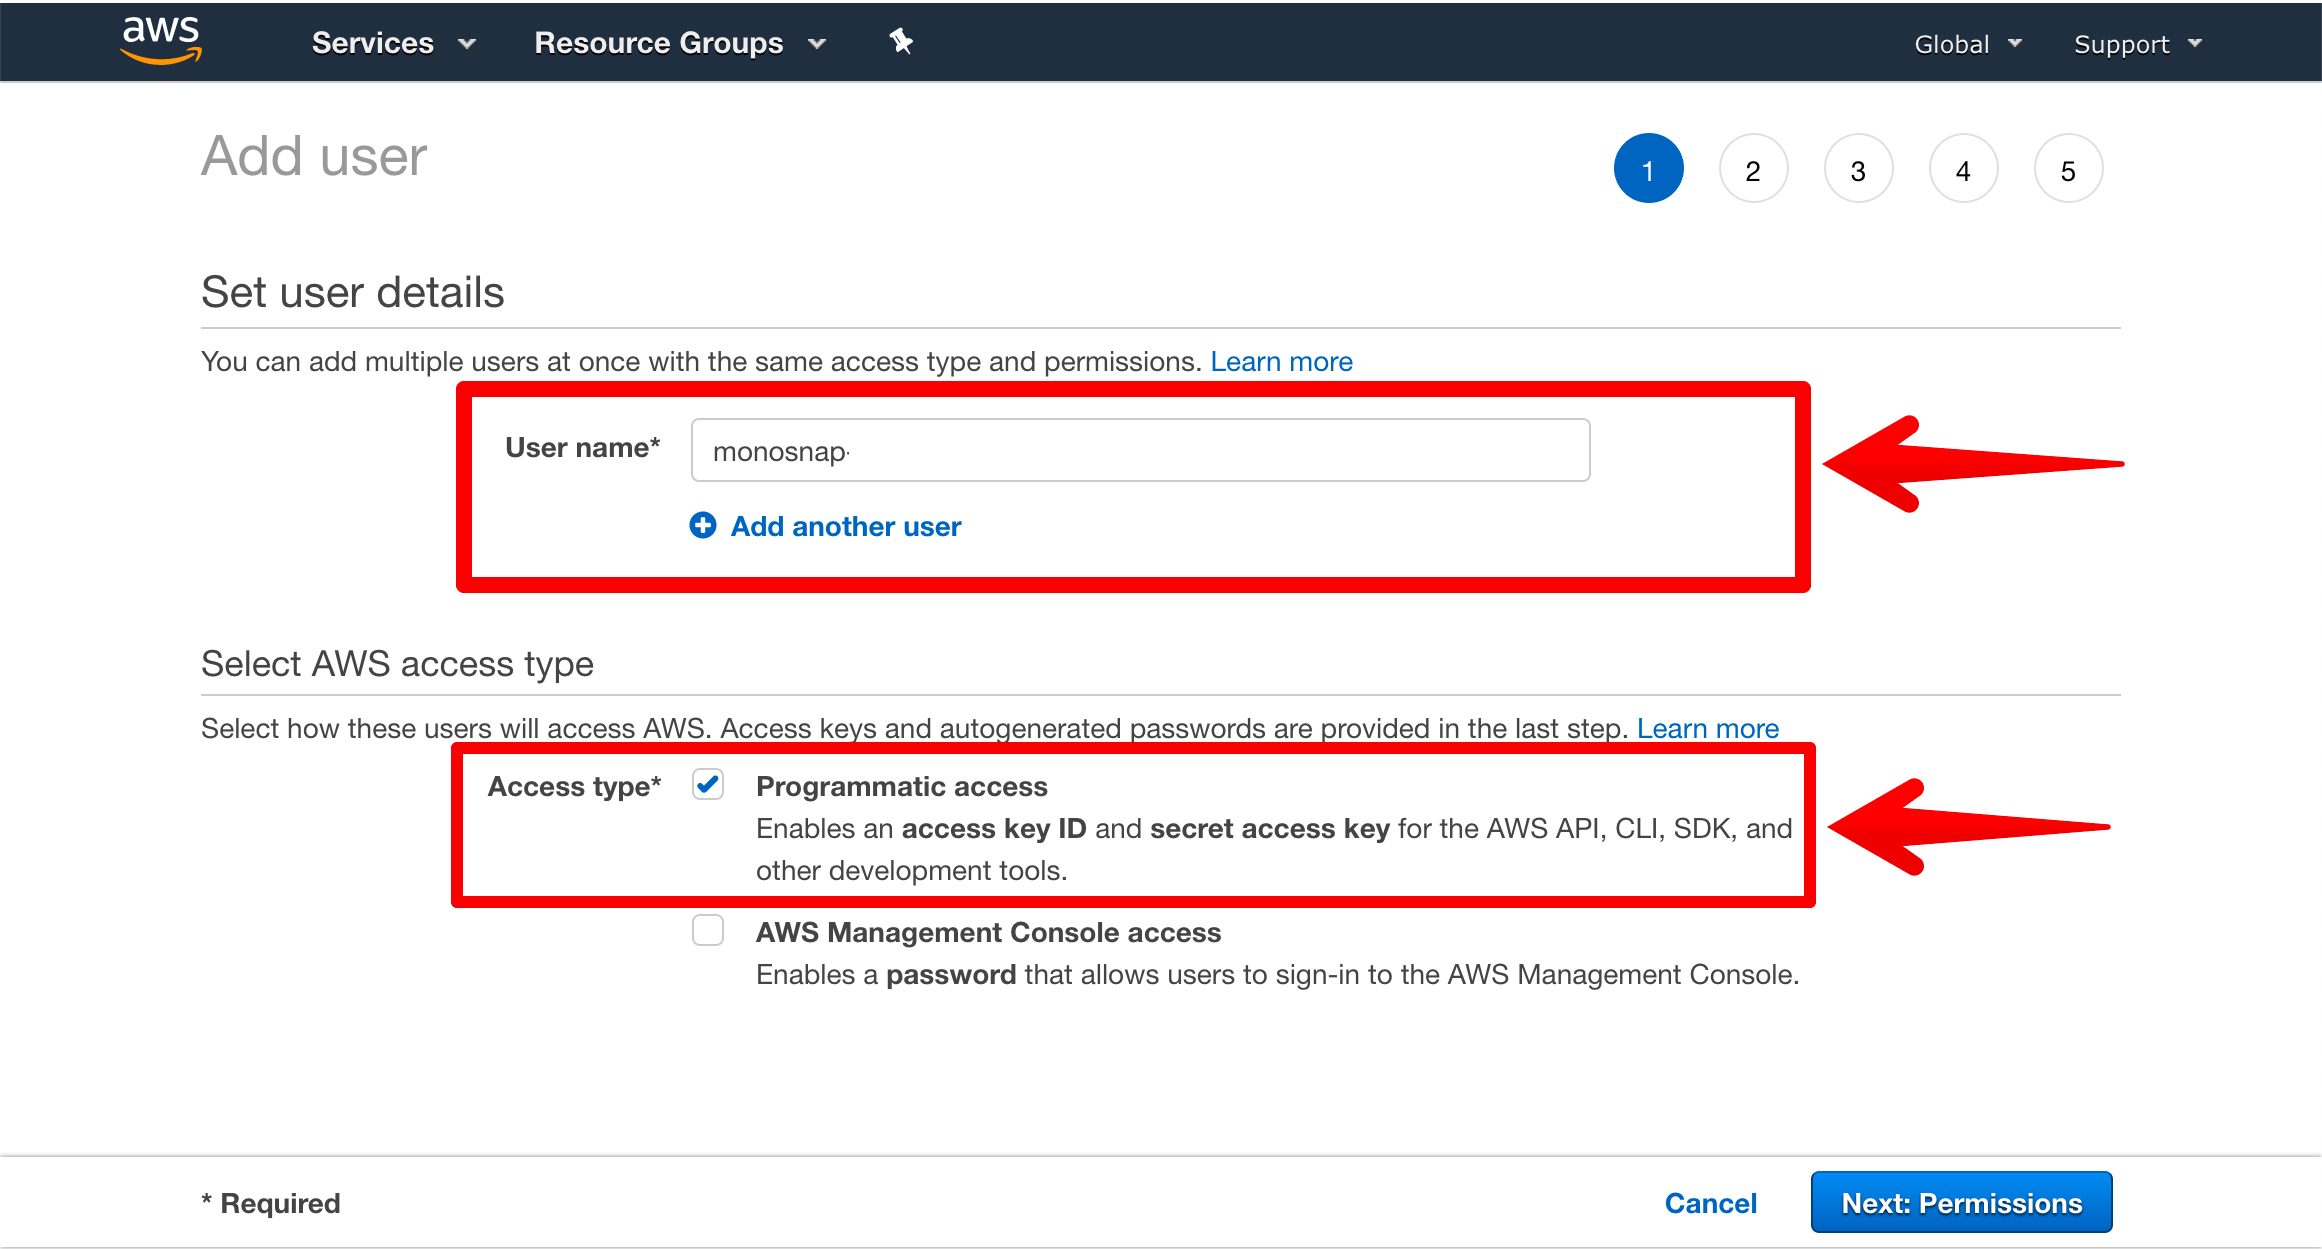
Task: Cancel the add user wizard
Action: tap(1710, 1203)
